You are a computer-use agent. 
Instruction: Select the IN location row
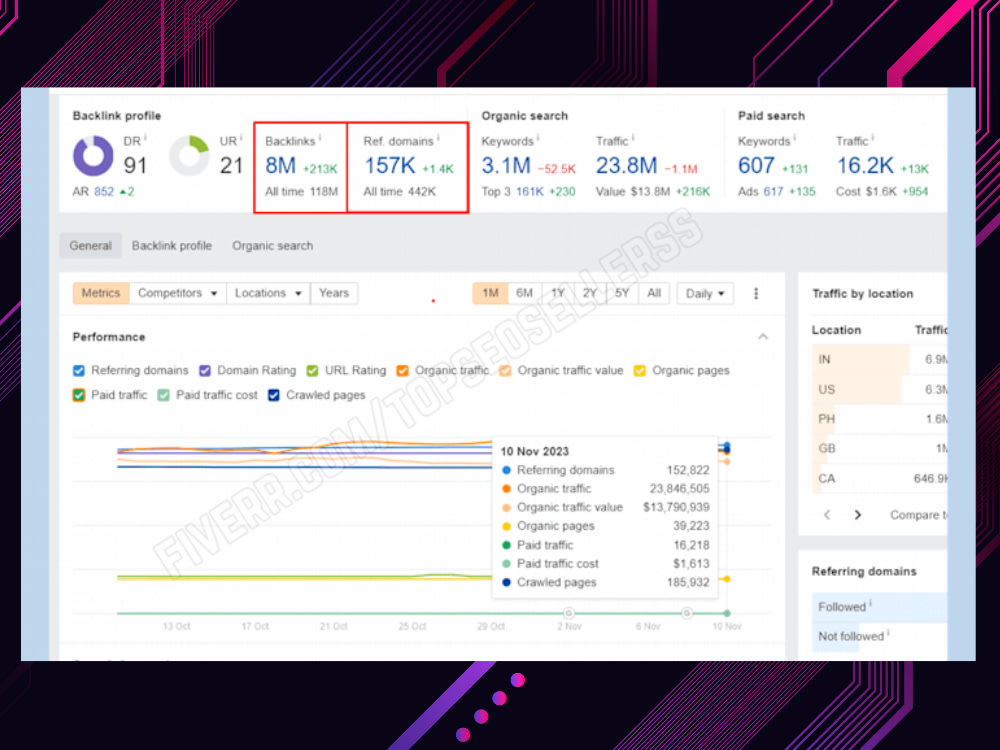tap(879, 359)
